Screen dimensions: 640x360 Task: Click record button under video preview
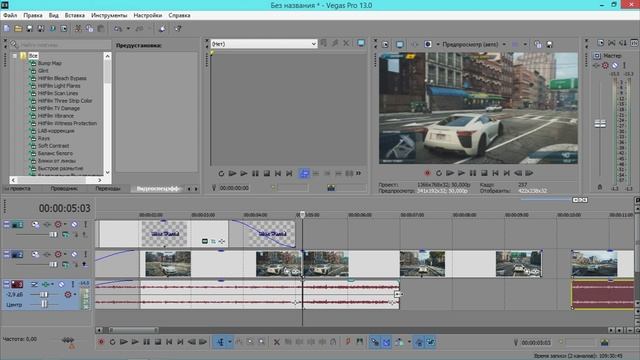(x=427, y=173)
